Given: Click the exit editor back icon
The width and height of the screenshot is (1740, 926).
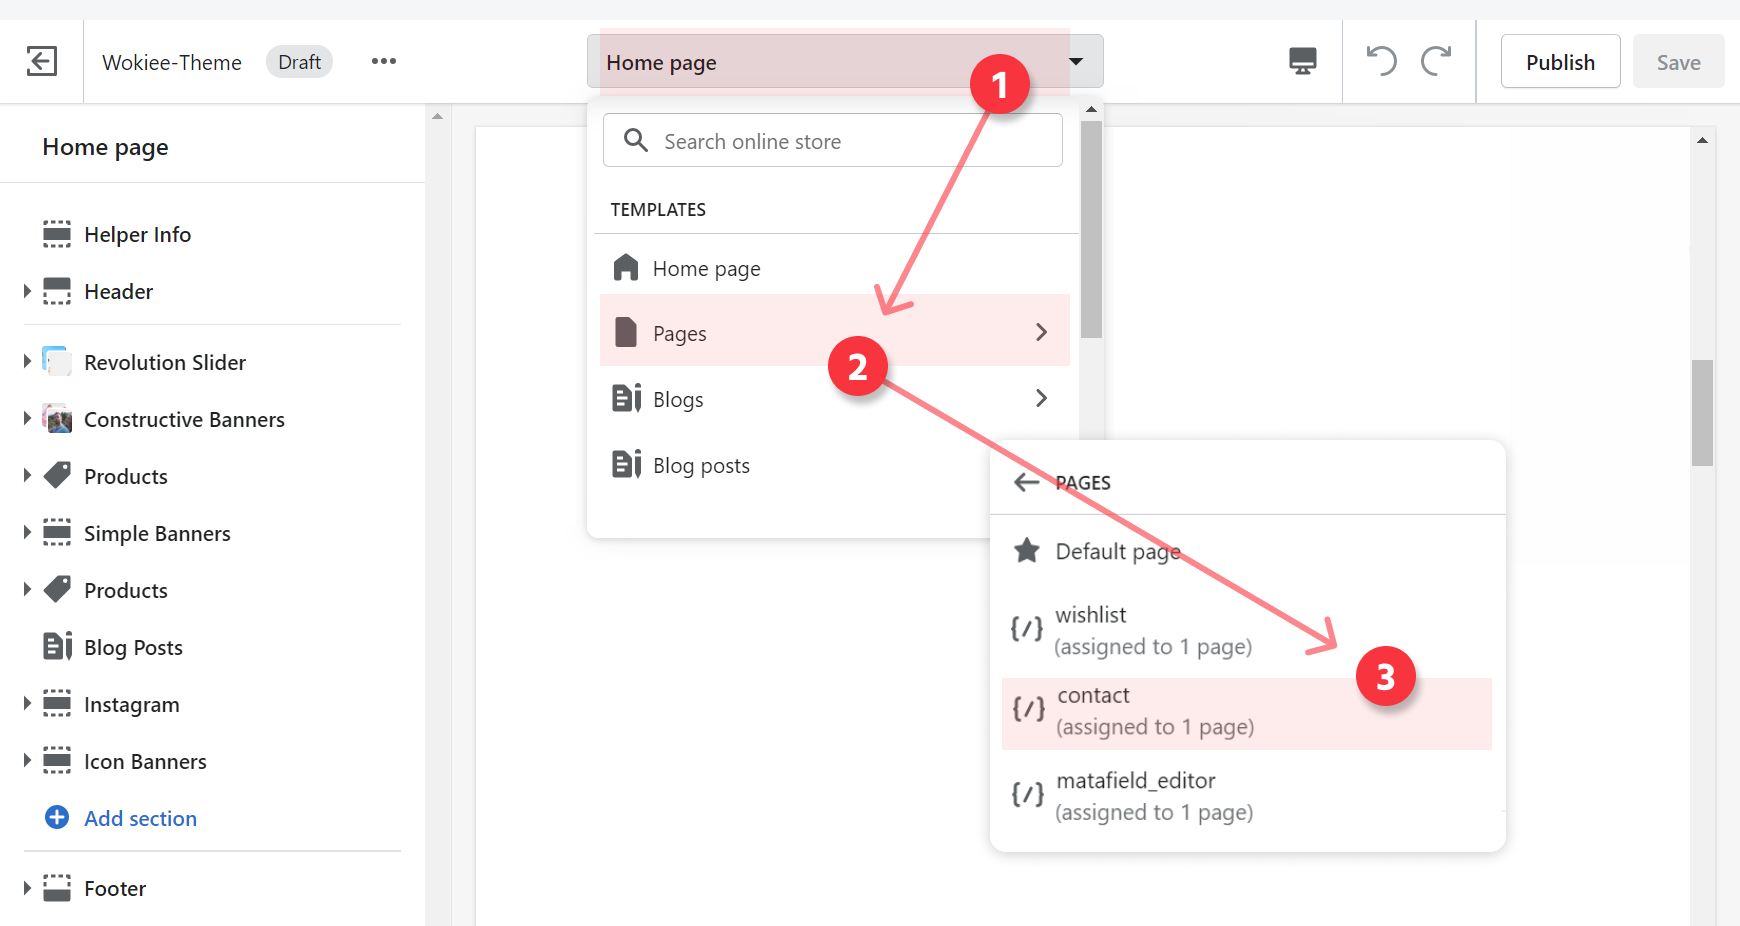Looking at the screenshot, I should coord(41,62).
